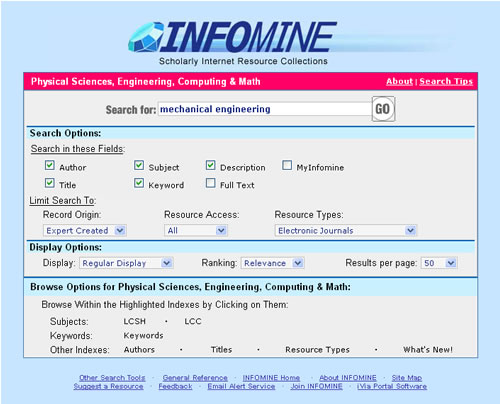Open the What's New! index
This screenshot has height=404, width=500.
click(428, 350)
